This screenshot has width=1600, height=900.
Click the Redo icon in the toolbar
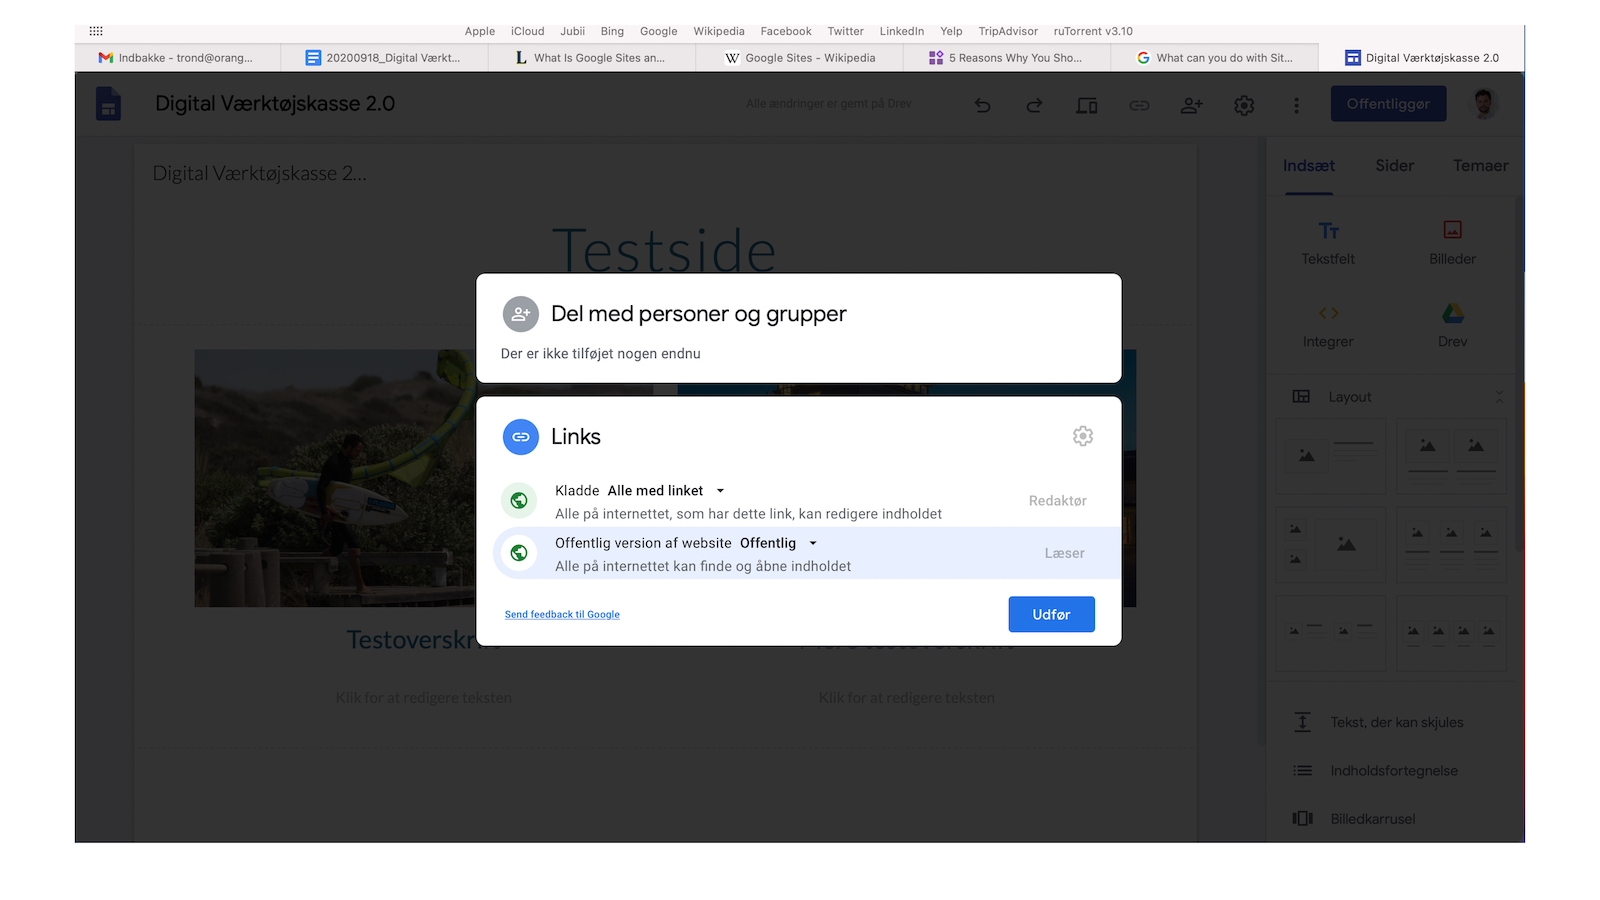(x=1034, y=104)
